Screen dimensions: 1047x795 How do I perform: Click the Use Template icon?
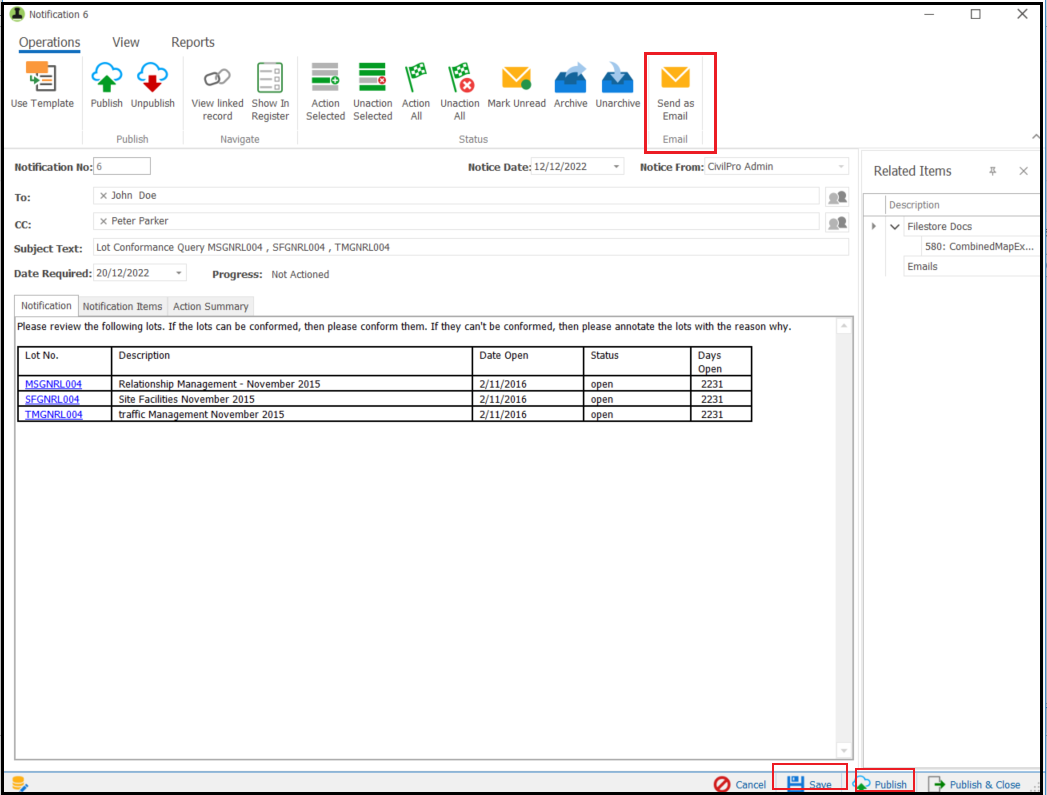click(x=41, y=77)
